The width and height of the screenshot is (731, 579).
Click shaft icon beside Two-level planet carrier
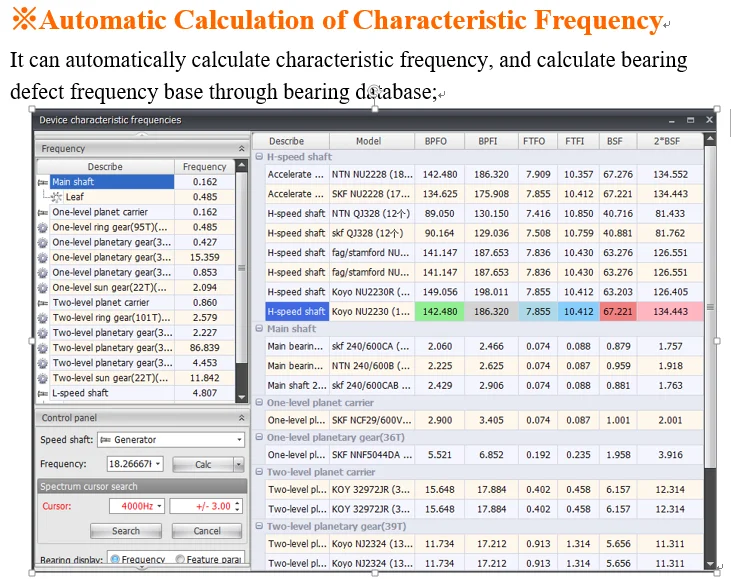43,302
